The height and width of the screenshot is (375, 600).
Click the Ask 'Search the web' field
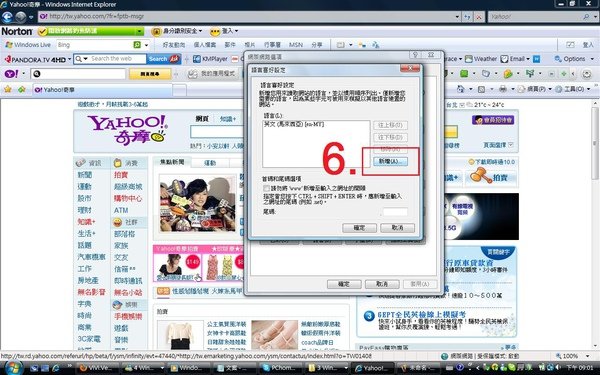point(117,59)
